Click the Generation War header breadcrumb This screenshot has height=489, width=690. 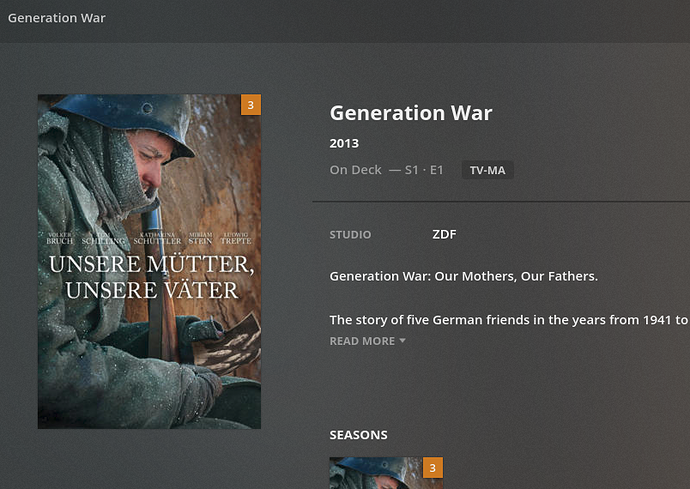point(57,18)
